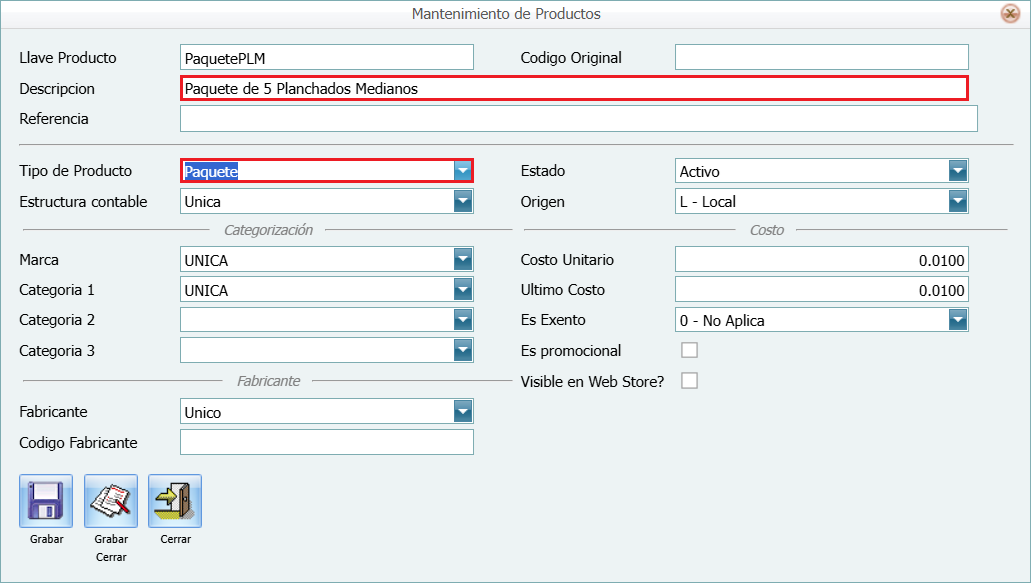
Task: Expand the Estructura contable dropdown
Action: [x=462, y=202]
